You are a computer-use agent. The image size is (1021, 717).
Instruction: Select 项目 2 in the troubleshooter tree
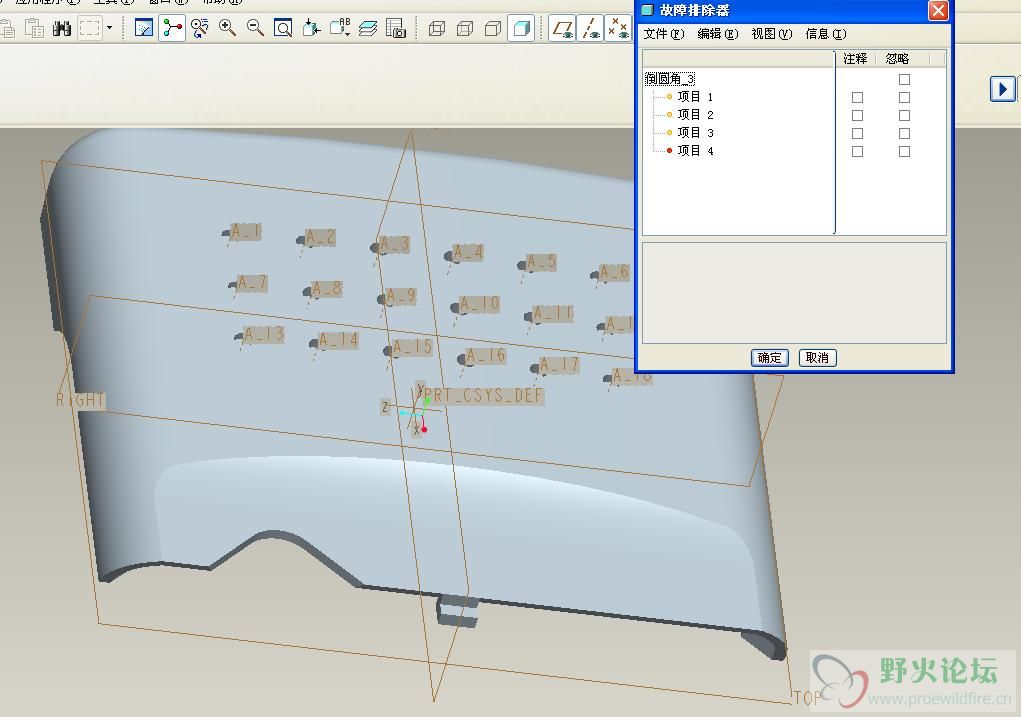695,115
